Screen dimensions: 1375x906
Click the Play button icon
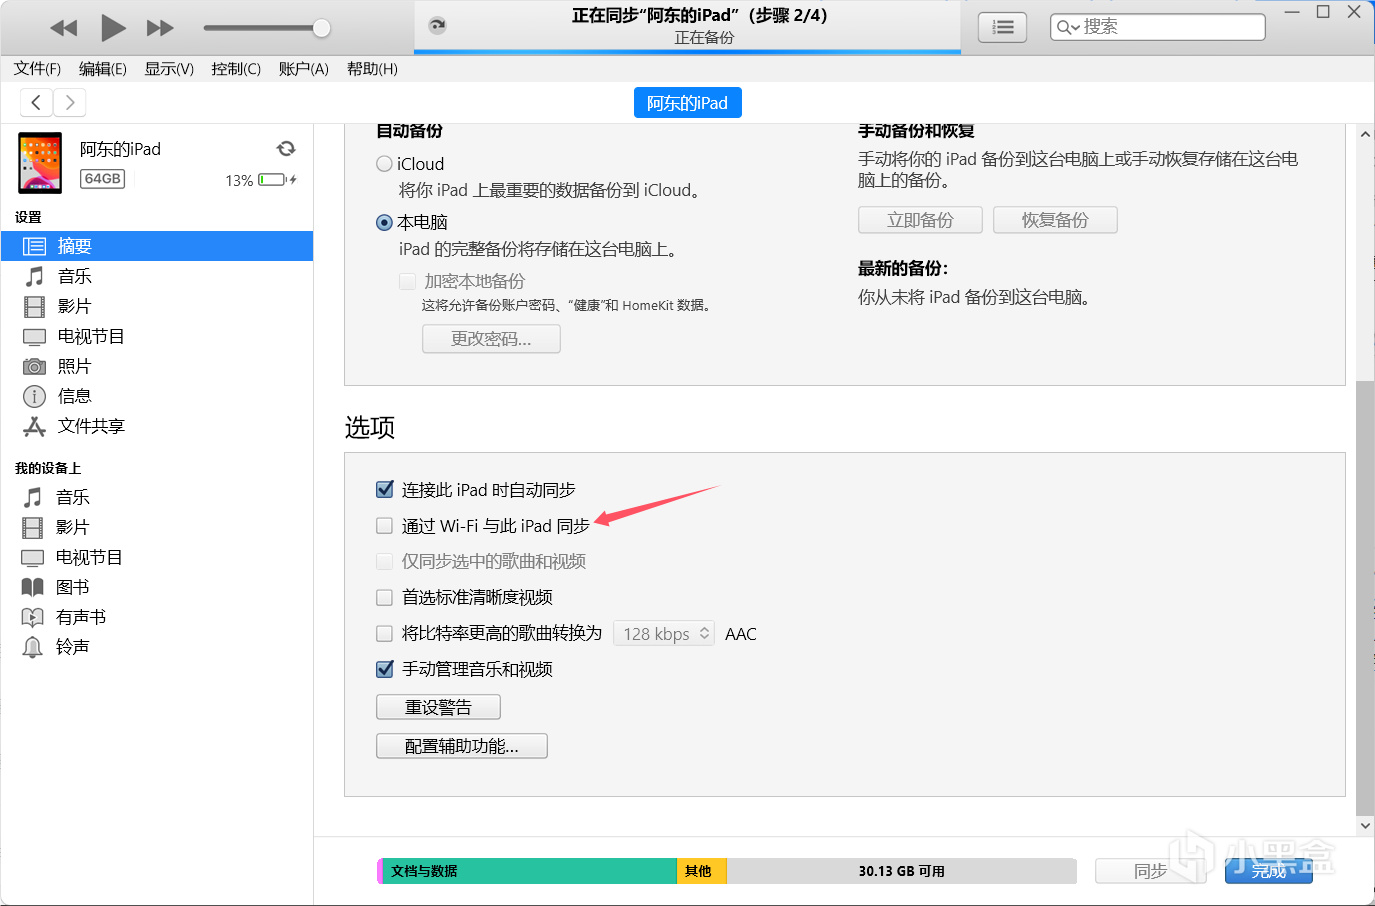coord(113,28)
